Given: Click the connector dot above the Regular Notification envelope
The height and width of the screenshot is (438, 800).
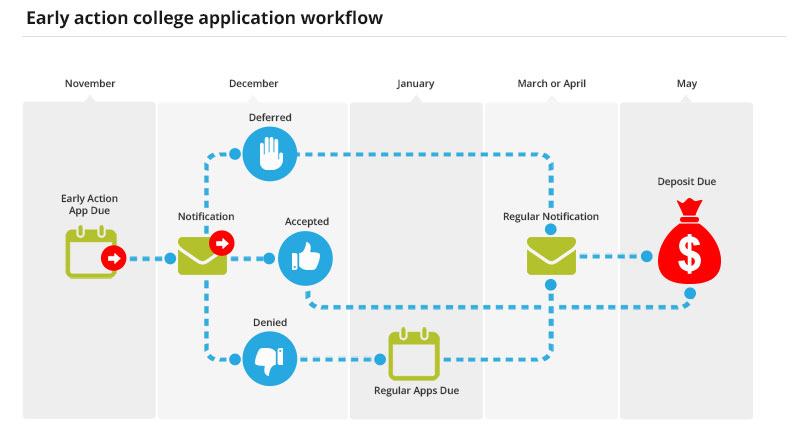Looking at the screenshot, I should (551, 230).
